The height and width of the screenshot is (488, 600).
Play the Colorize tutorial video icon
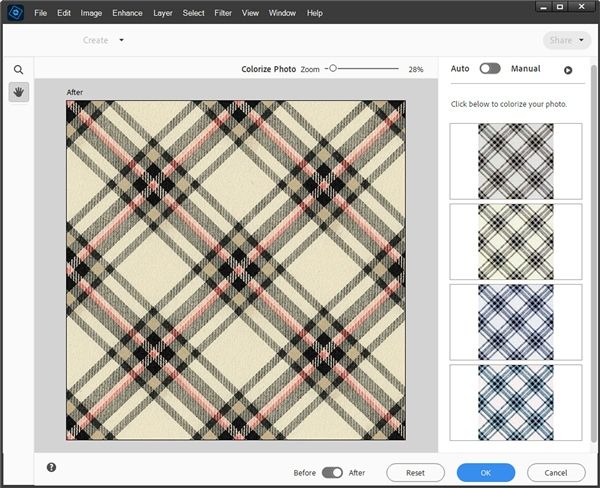coord(568,70)
